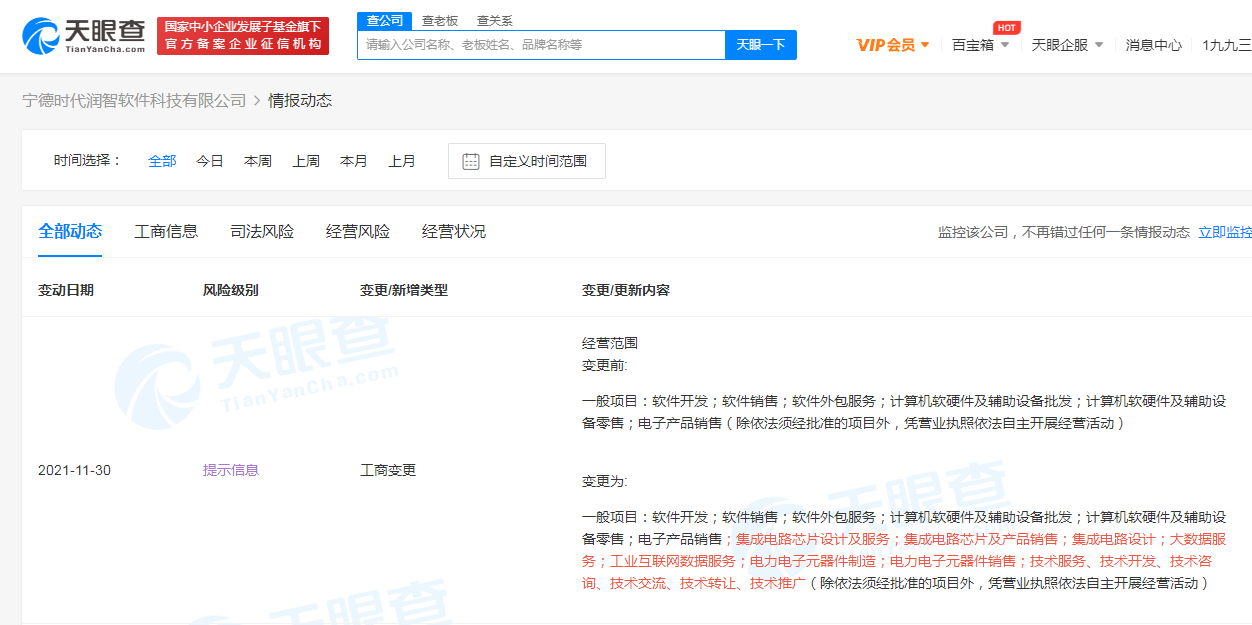
Task: Open the 经营风险 tab
Action: click(x=358, y=231)
